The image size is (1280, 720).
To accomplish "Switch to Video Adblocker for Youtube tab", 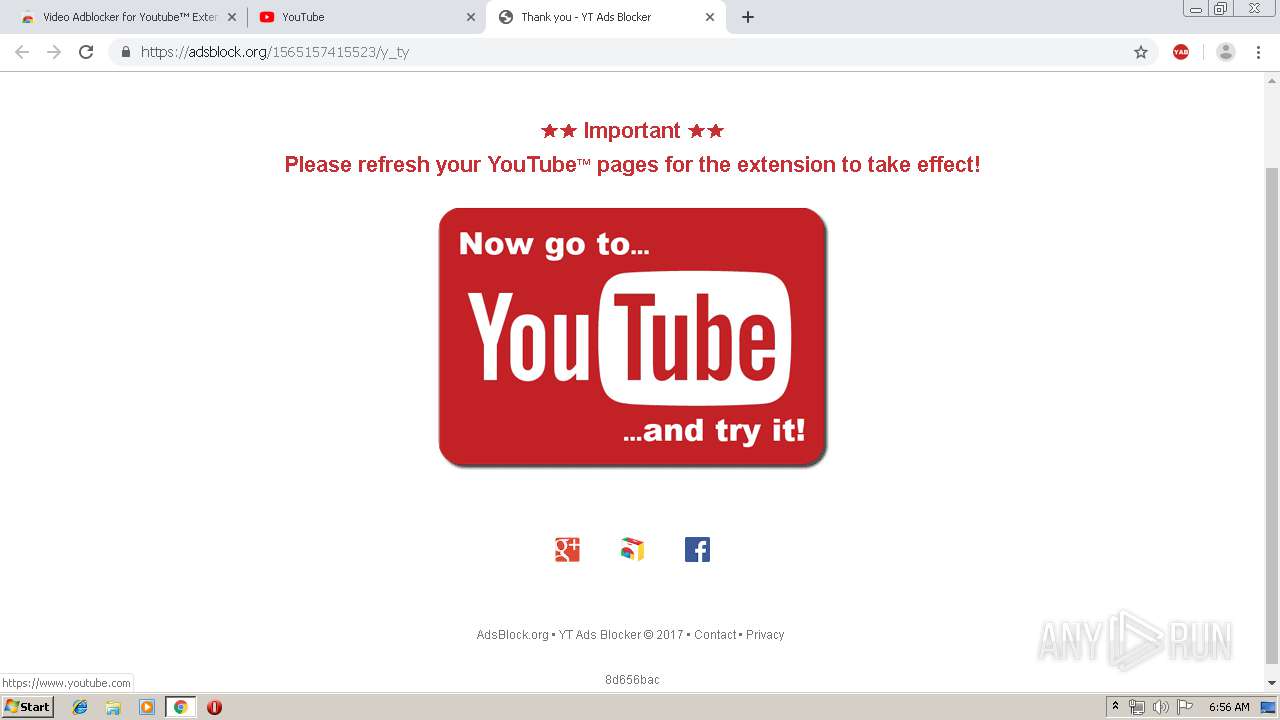I will coord(127,17).
